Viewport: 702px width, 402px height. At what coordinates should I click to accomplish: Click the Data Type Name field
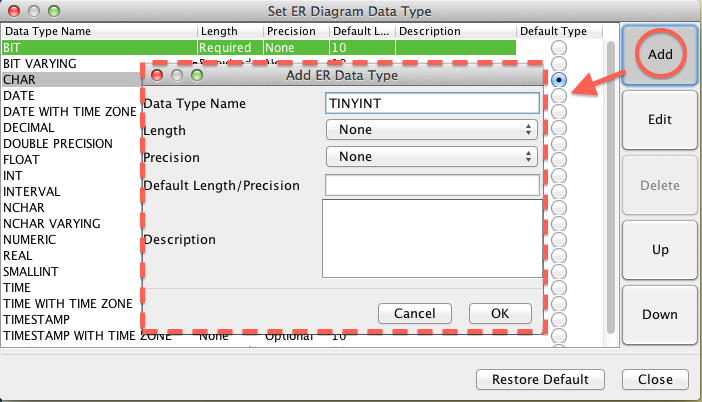tap(432, 103)
